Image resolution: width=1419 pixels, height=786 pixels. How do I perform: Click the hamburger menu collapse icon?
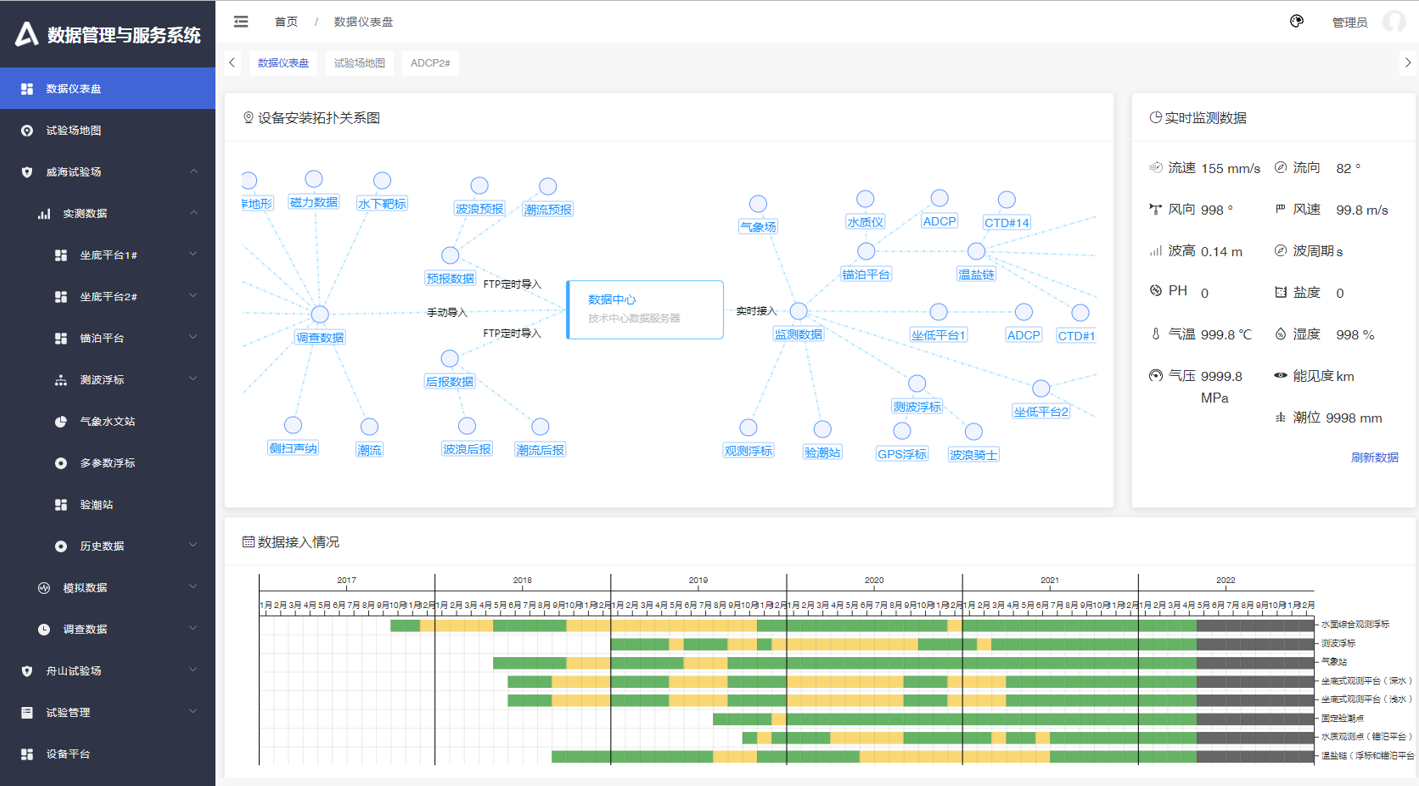point(241,21)
